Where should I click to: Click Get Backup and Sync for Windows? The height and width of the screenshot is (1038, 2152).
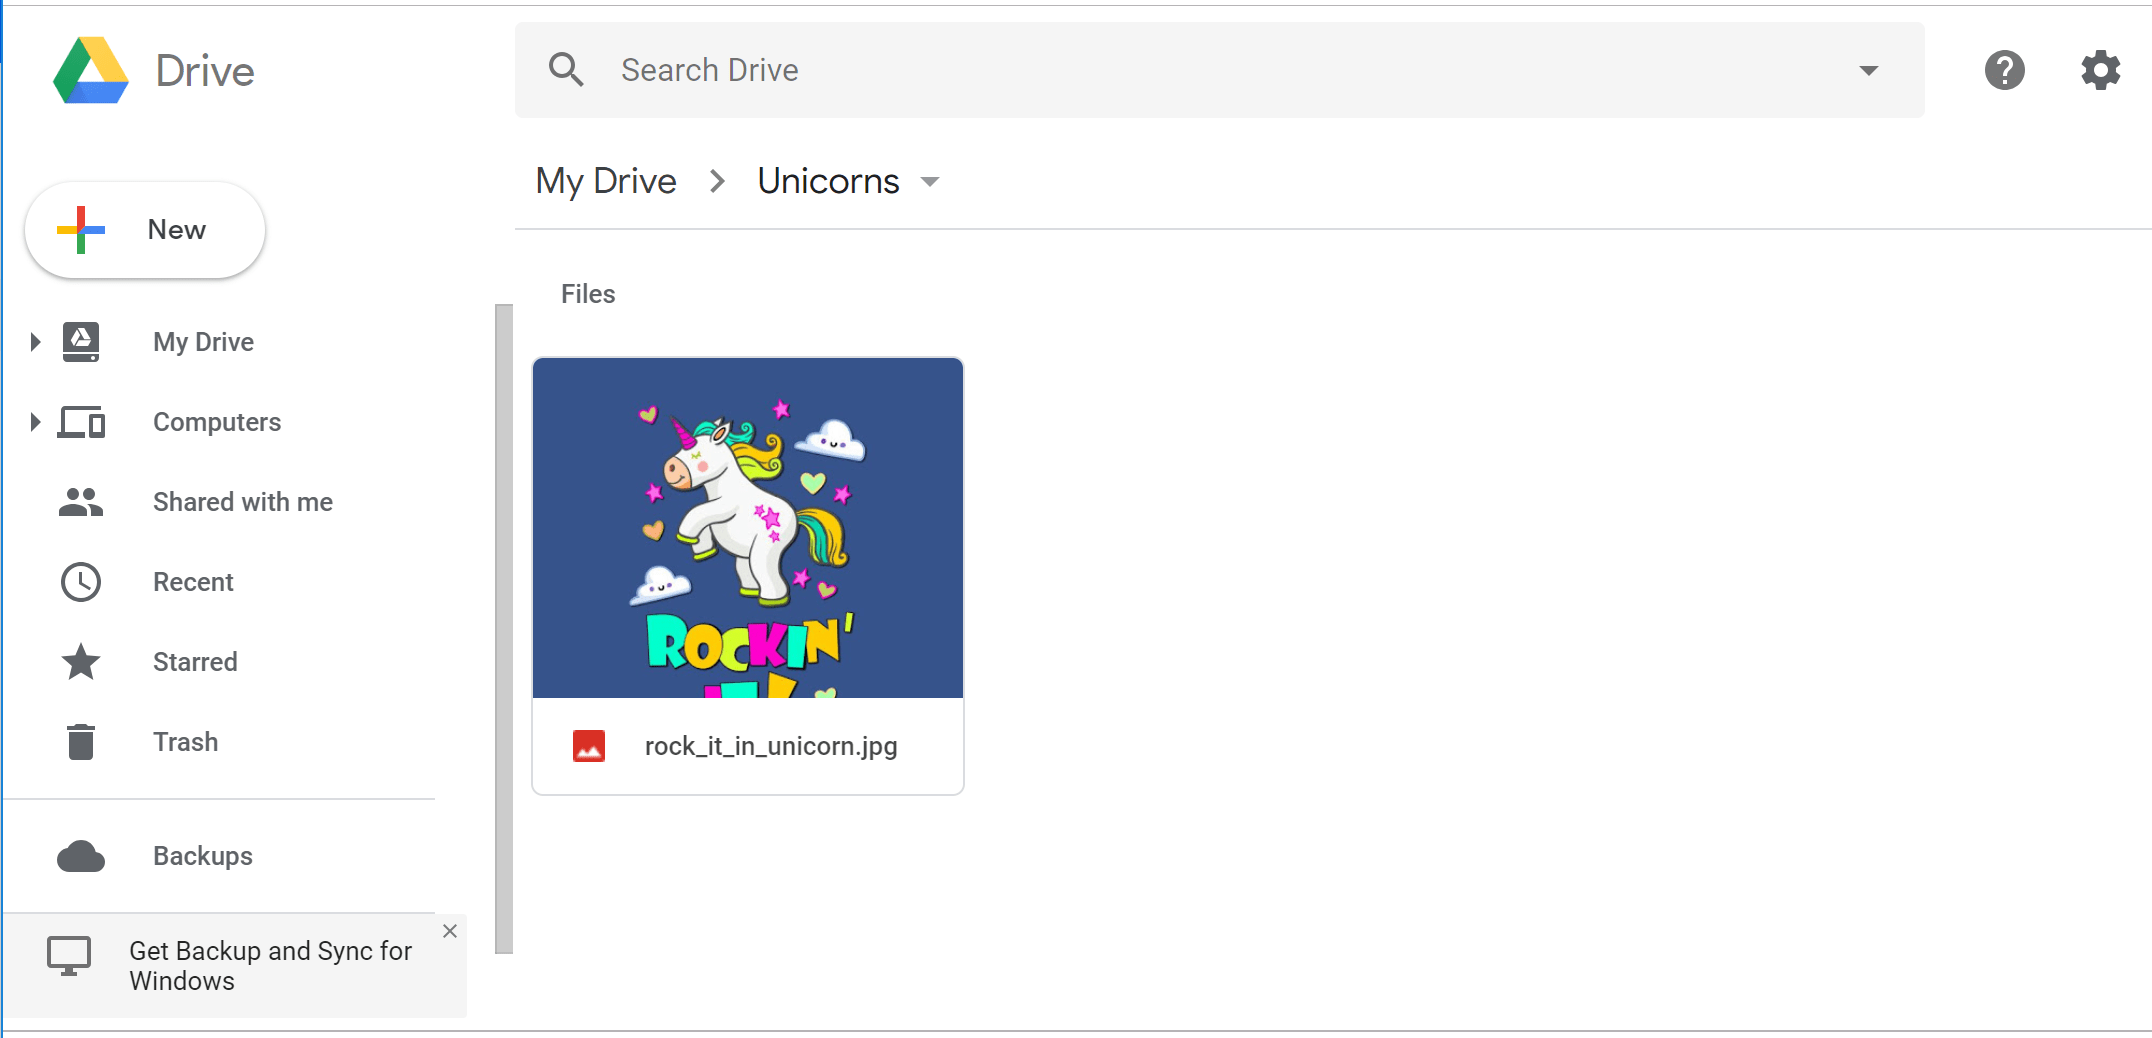point(270,965)
